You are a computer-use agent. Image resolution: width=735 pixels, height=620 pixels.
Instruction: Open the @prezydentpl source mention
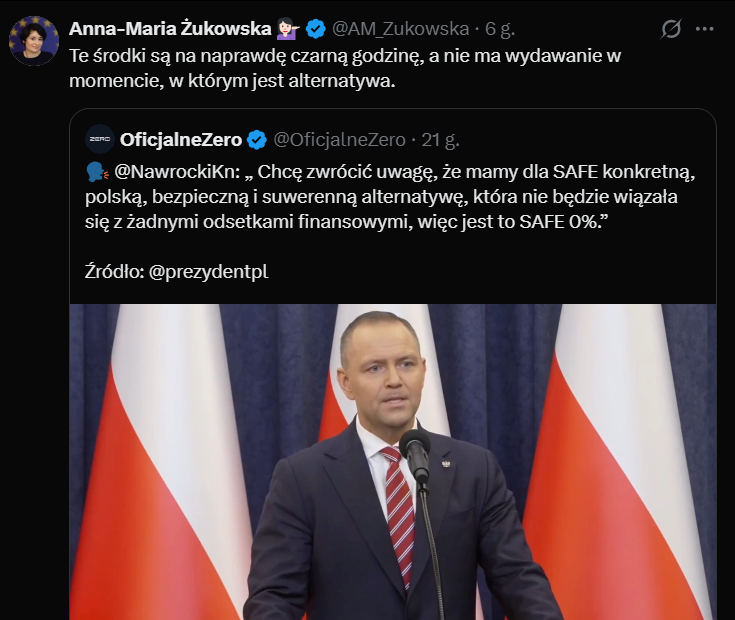click(x=210, y=271)
